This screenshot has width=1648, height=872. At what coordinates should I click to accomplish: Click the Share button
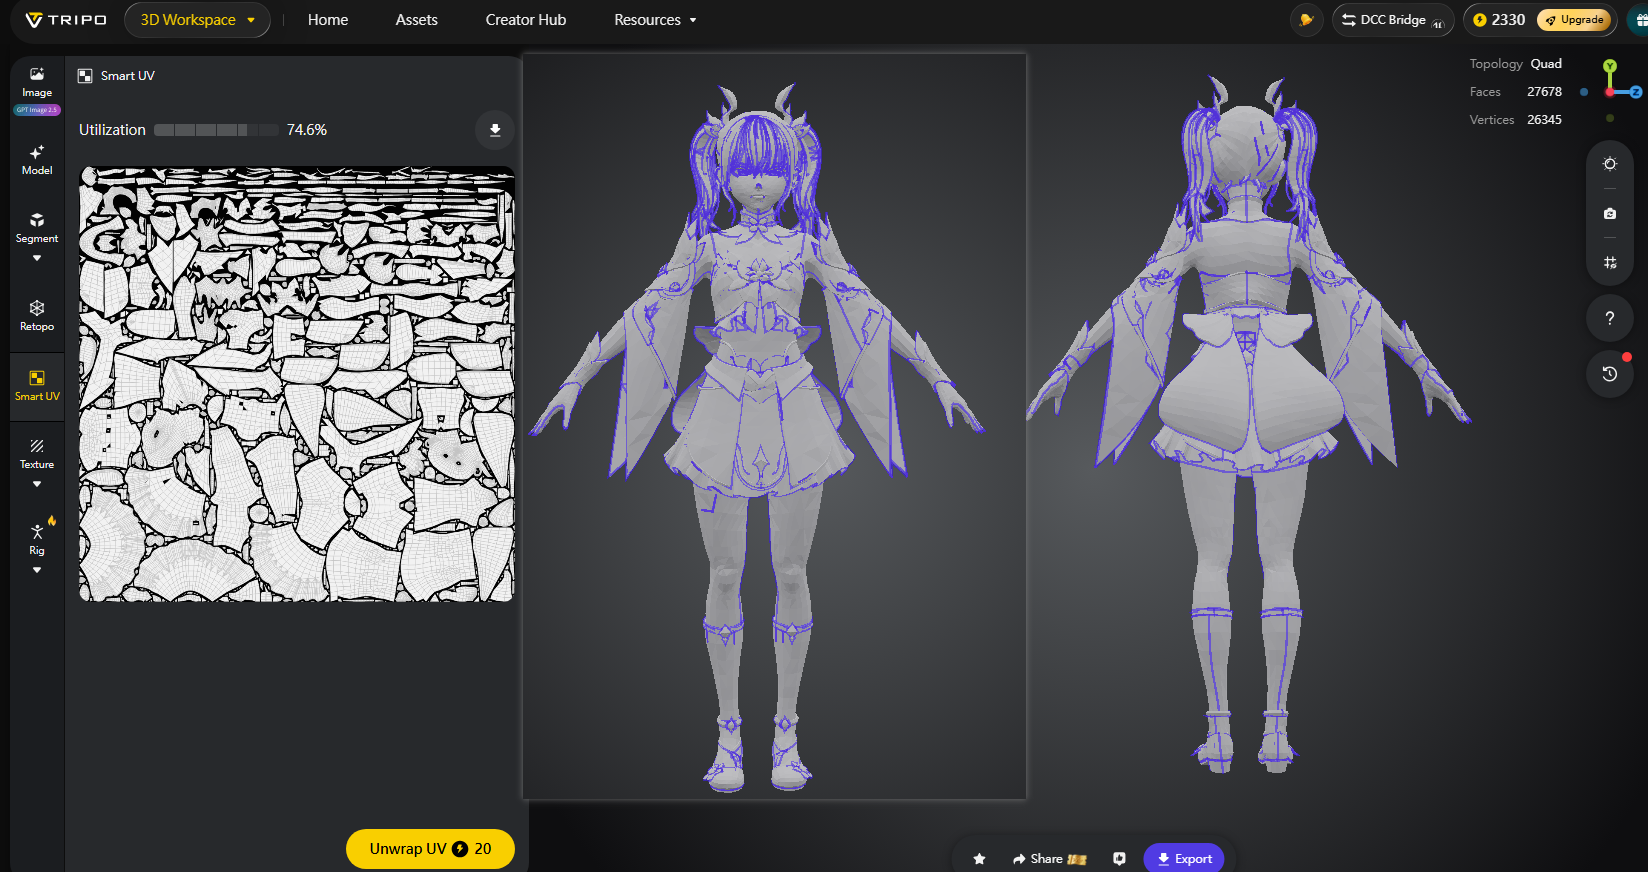(x=1049, y=859)
